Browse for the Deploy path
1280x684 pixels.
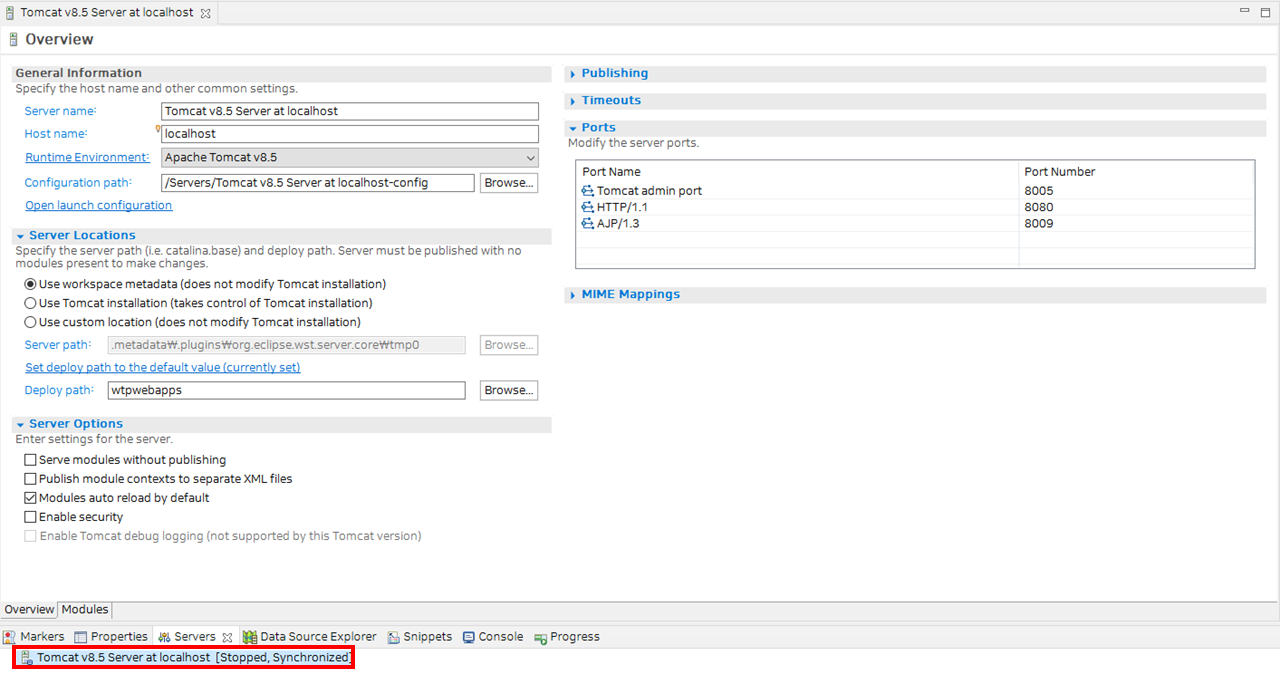509,391
